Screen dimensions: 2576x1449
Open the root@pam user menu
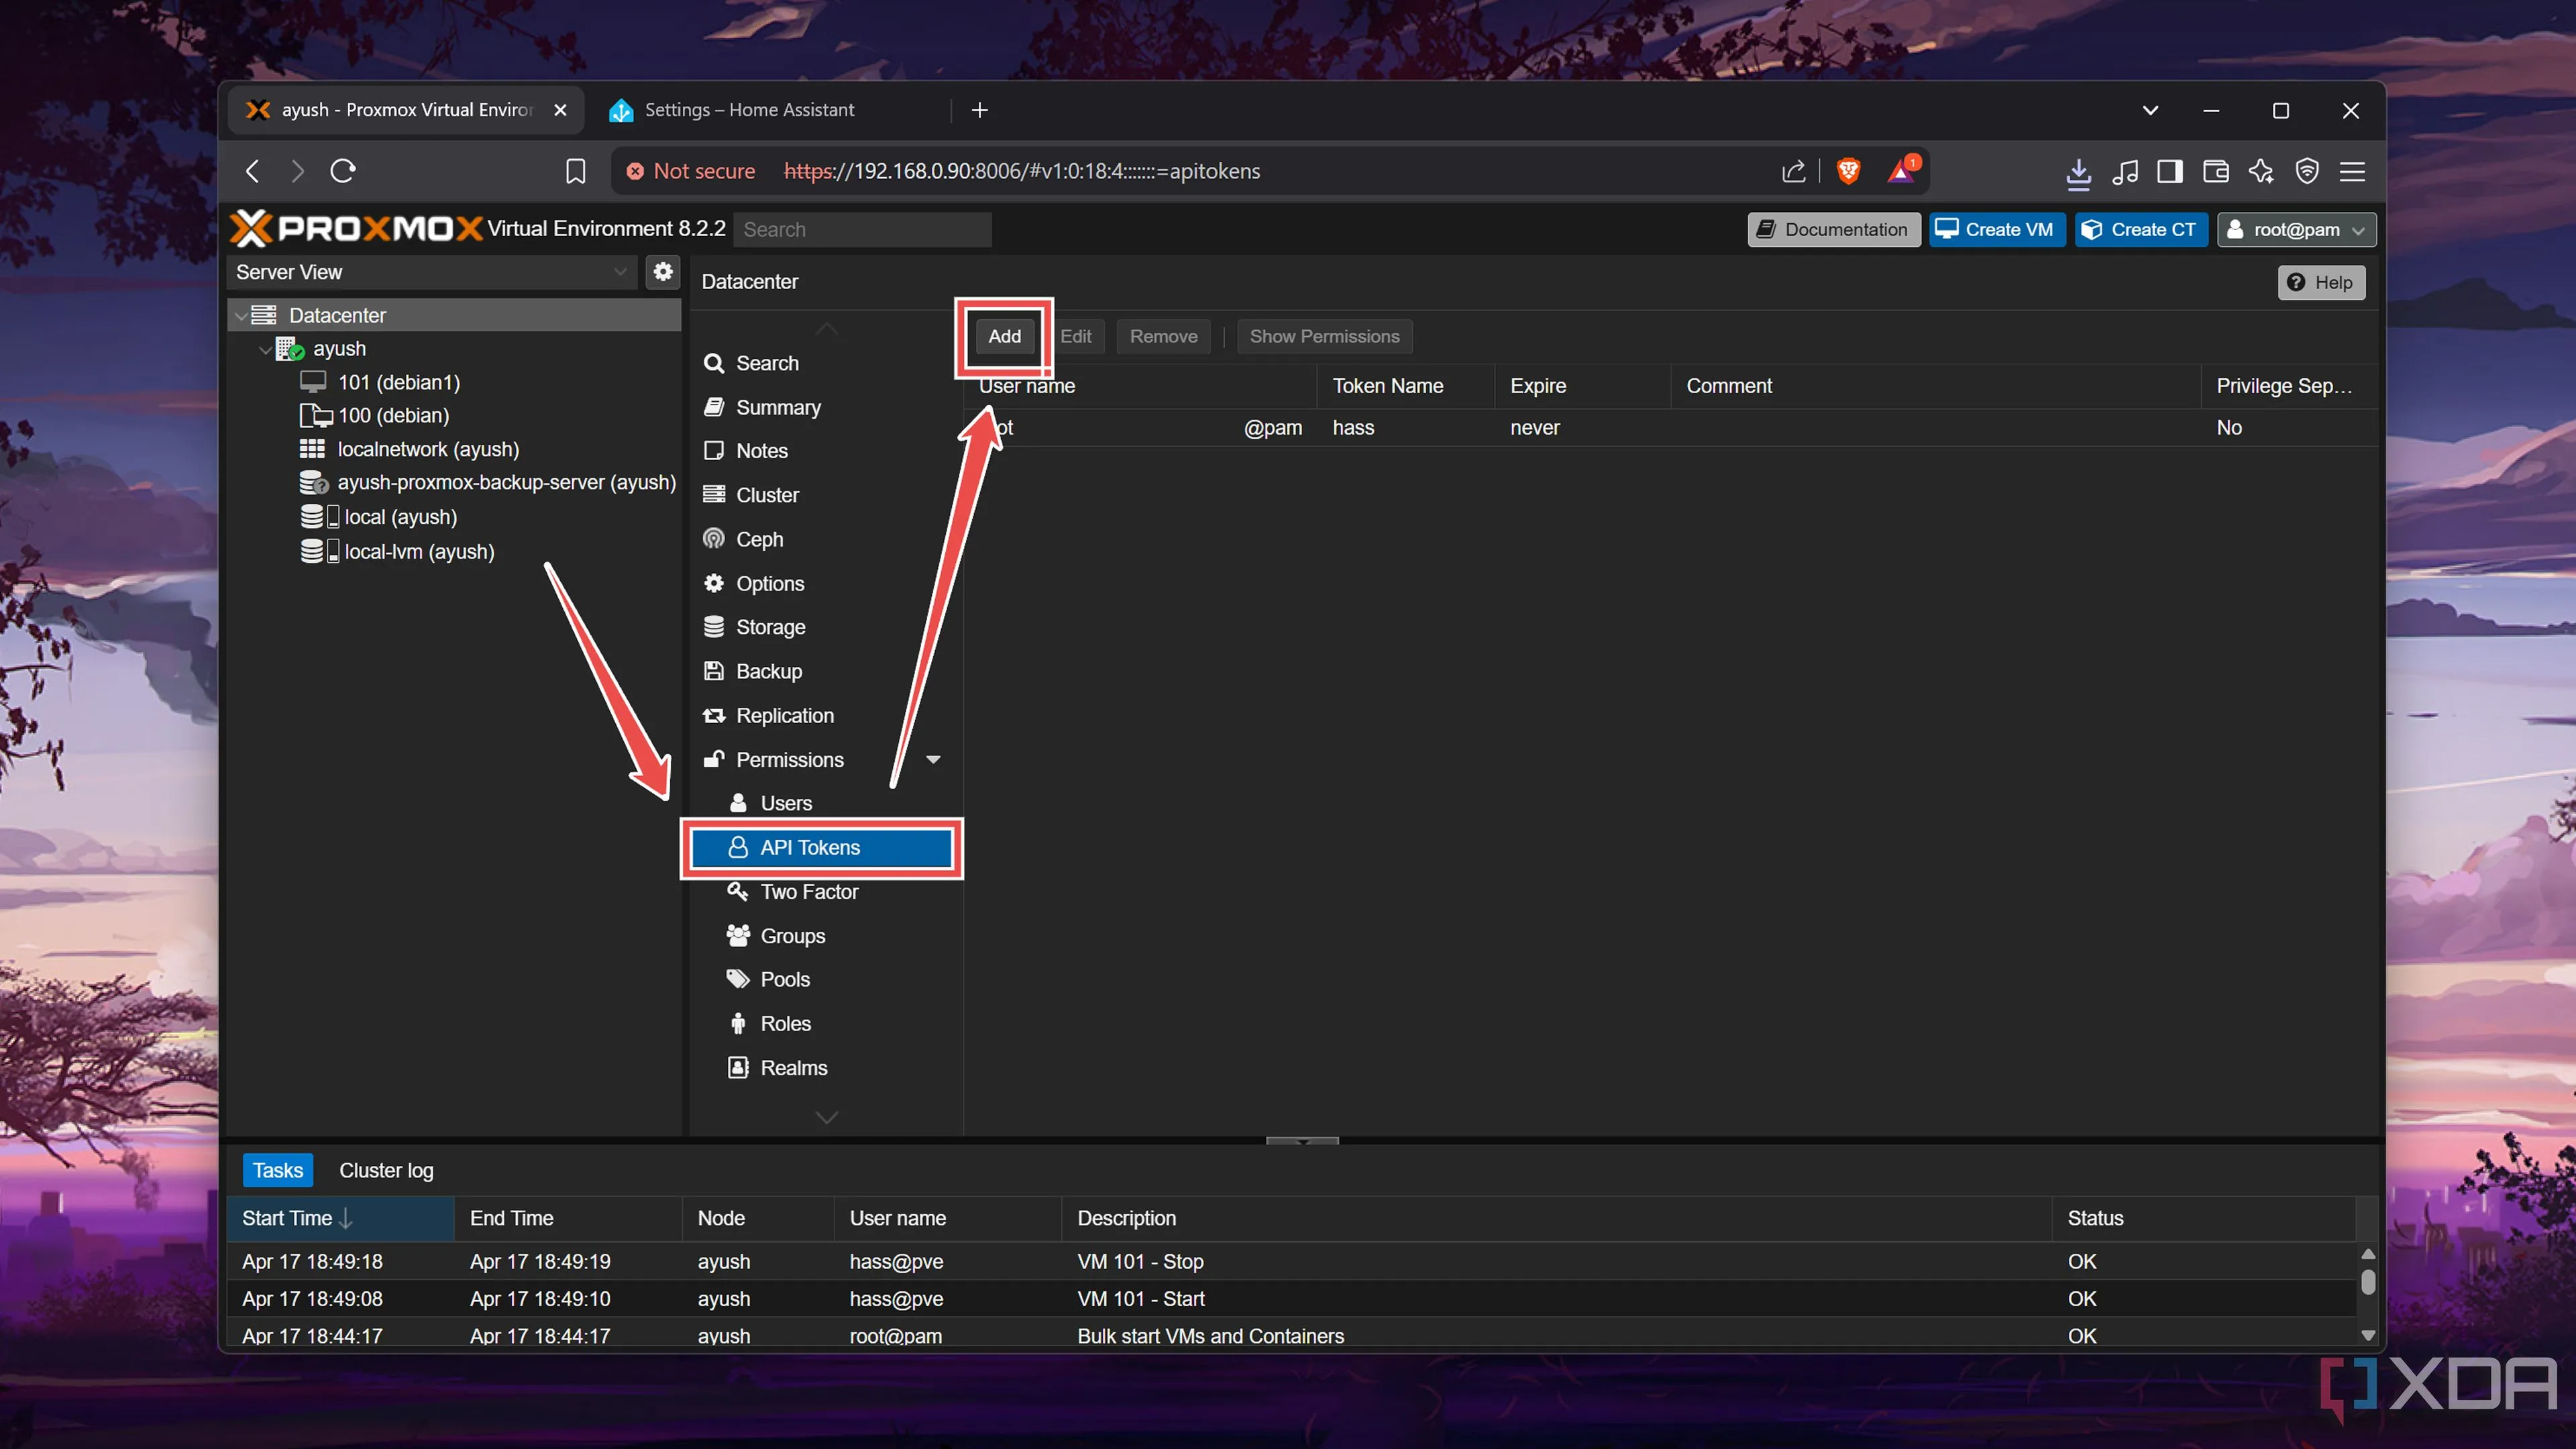click(x=2297, y=229)
